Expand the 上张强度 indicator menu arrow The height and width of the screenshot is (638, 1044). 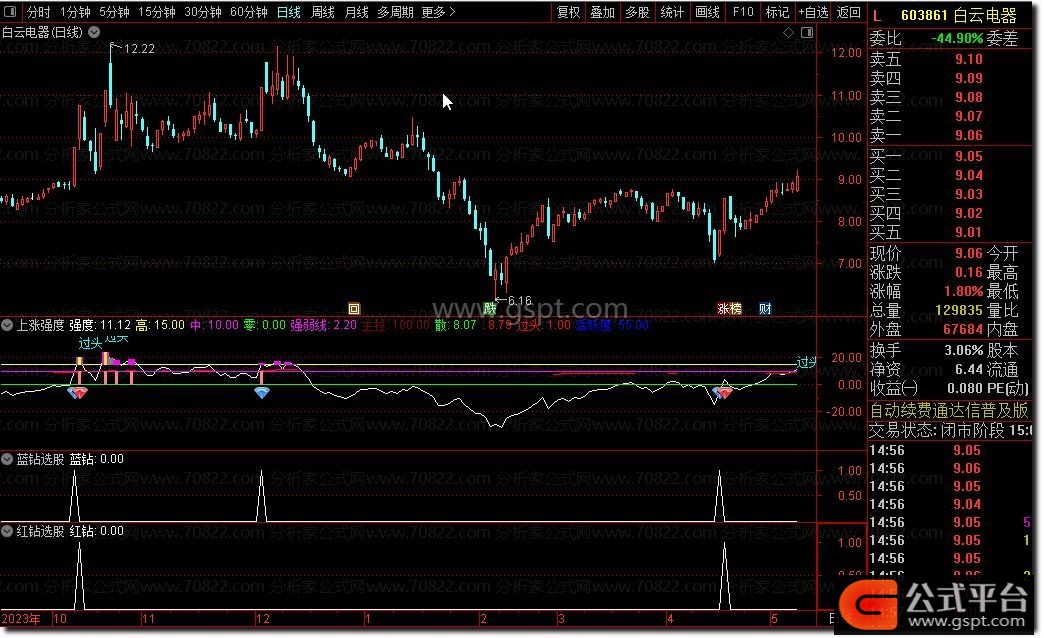click(7, 325)
